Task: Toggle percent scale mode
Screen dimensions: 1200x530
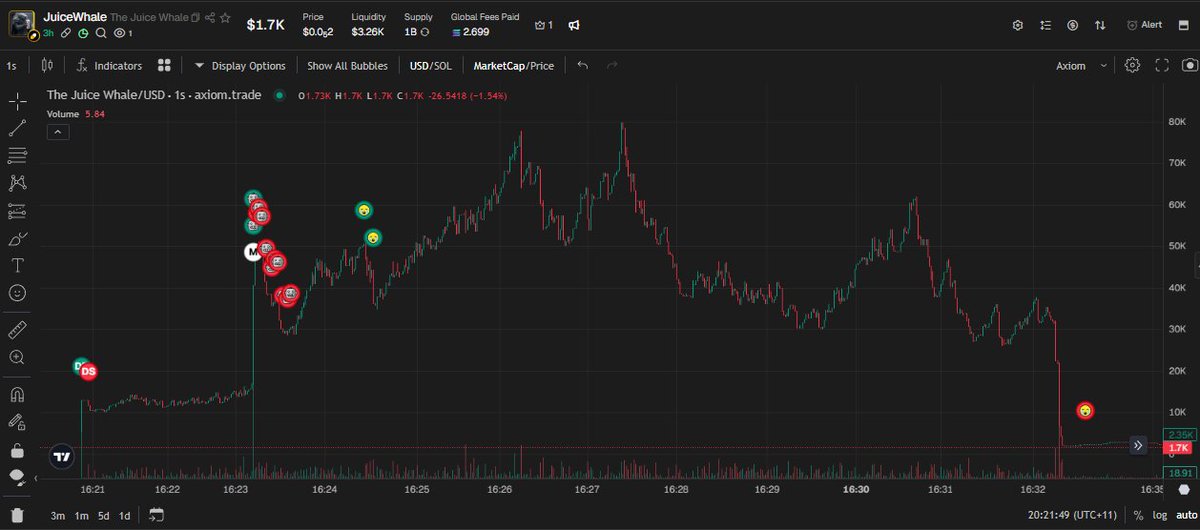Action: click(x=1138, y=516)
